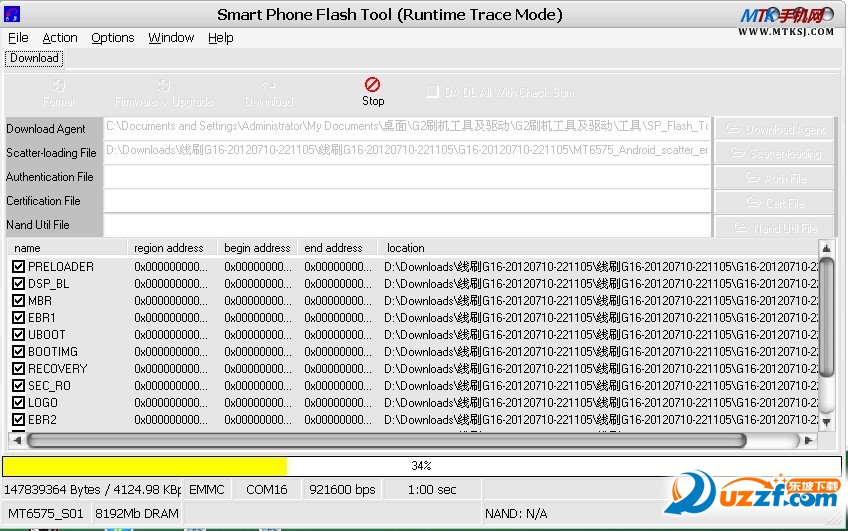
Task: Click the Scatter-loading File path field
Action: (407, 152)
